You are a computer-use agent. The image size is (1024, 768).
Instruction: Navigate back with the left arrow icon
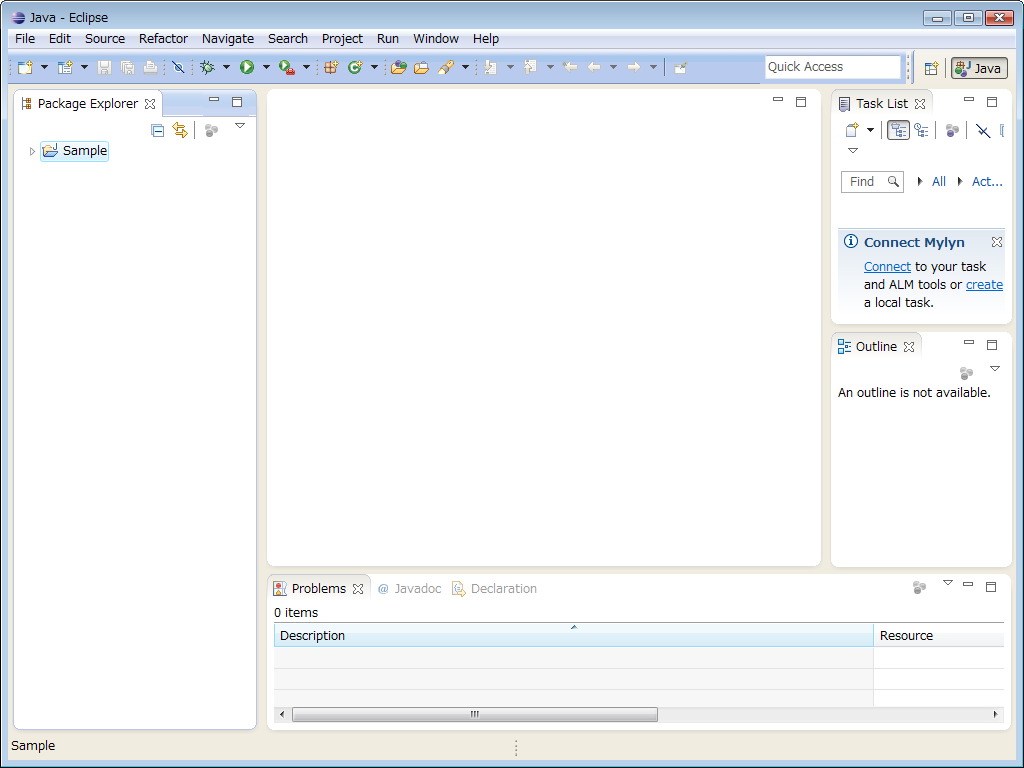594,67
